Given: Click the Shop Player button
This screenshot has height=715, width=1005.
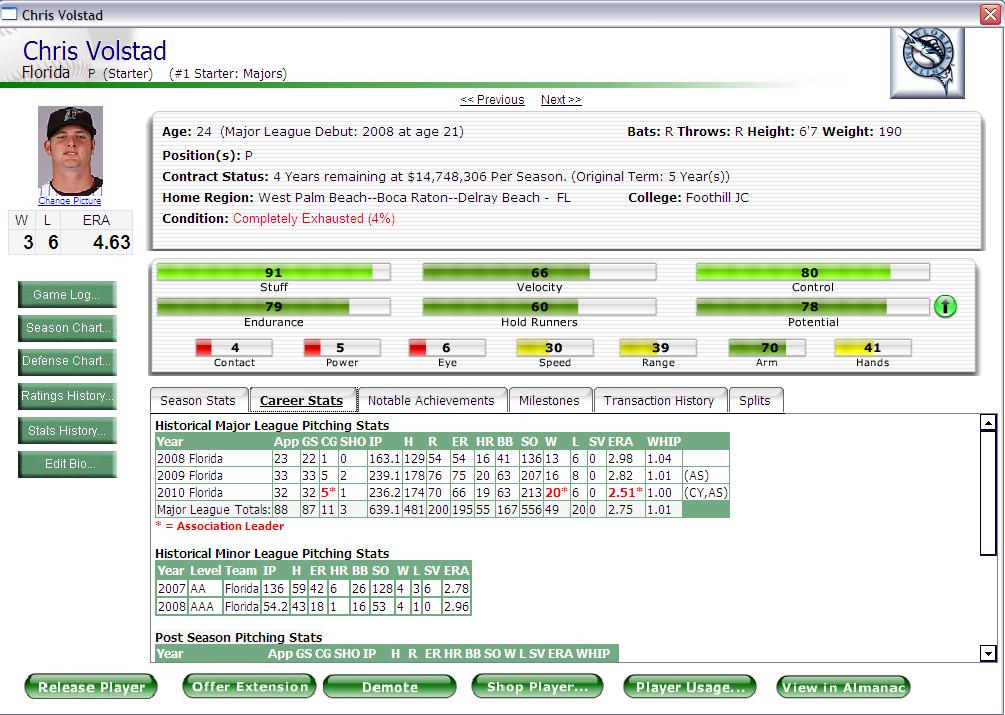Looking at the screenshot, I should (x=537, y=687).
